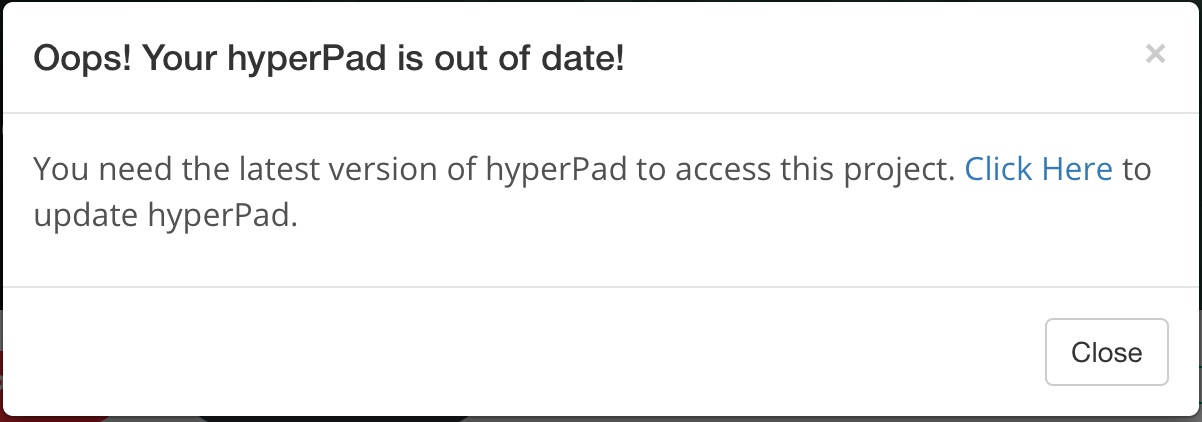
Task: Close the modal using the footer button
Action: 1106,352
